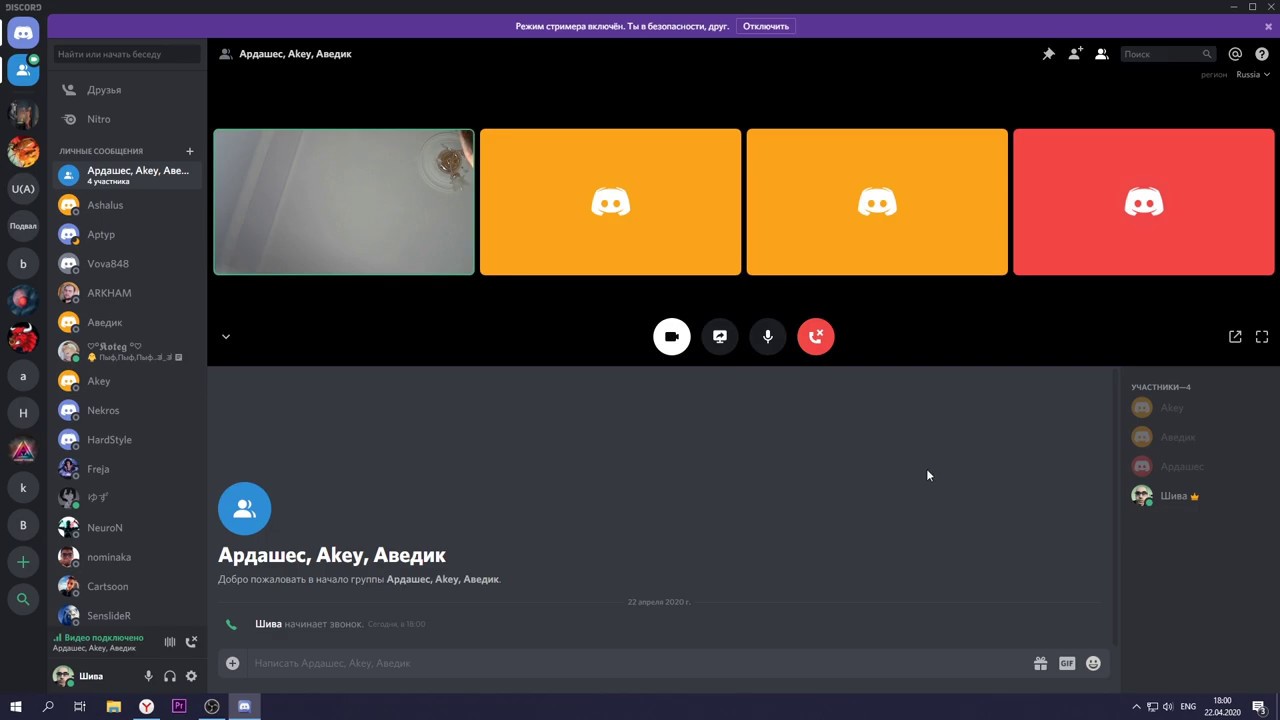The width and height of the screenshot is (1280, 720).
Task: Create a new direct message with plus
Action: coord(190,151)
